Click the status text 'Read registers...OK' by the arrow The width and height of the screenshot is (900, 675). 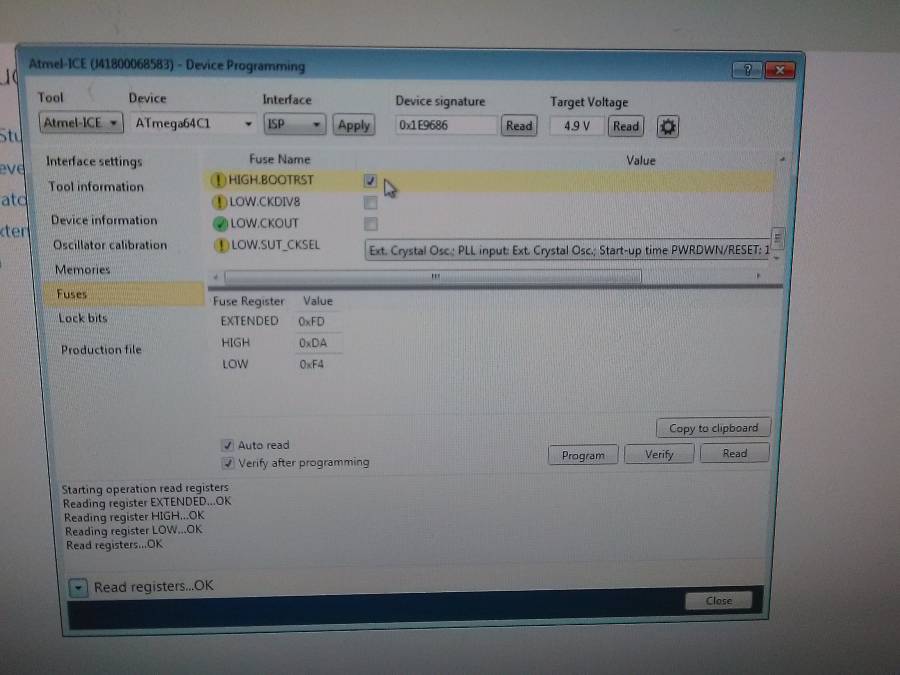point(153,587)
